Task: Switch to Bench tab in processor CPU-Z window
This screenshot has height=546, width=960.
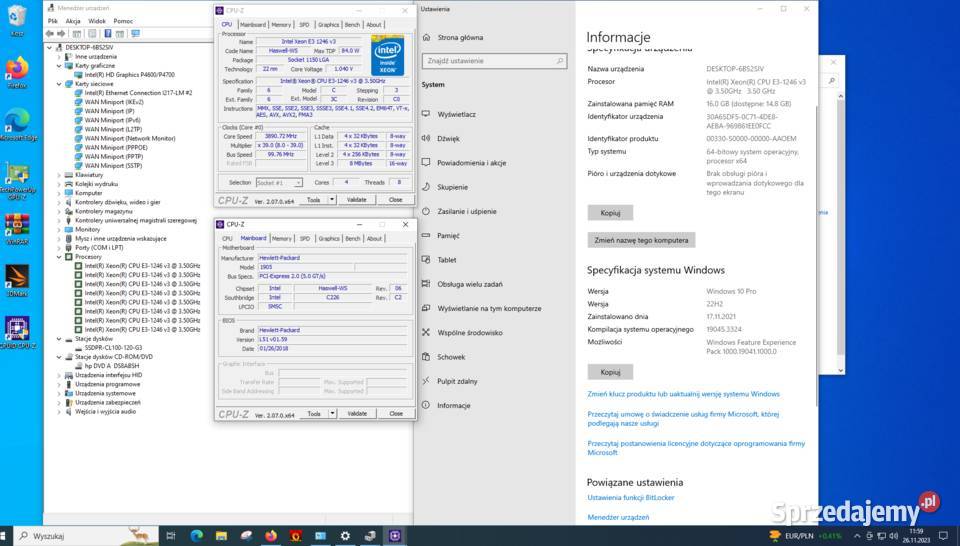Action: pyautogui.click(x=352, y=24)
